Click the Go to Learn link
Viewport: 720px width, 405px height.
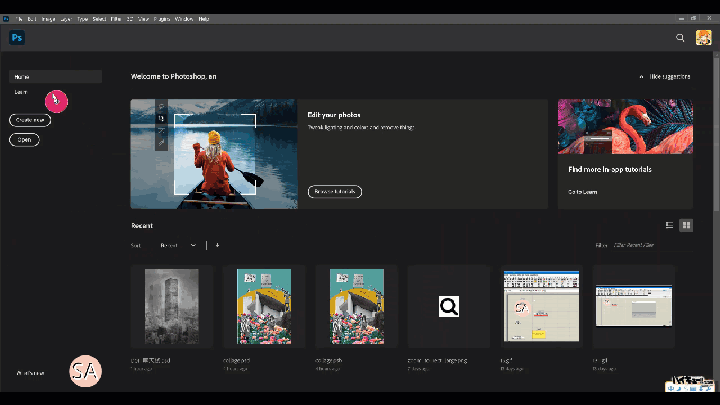tap(583, 192)
